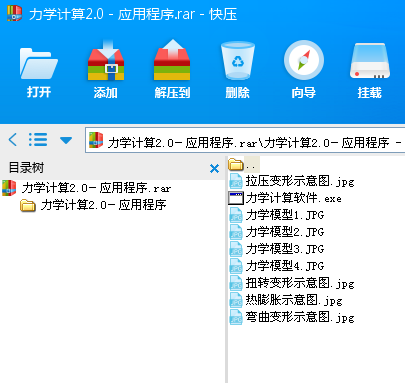
Task: Click the archive path address bar
Action: (x=245, y=140)
